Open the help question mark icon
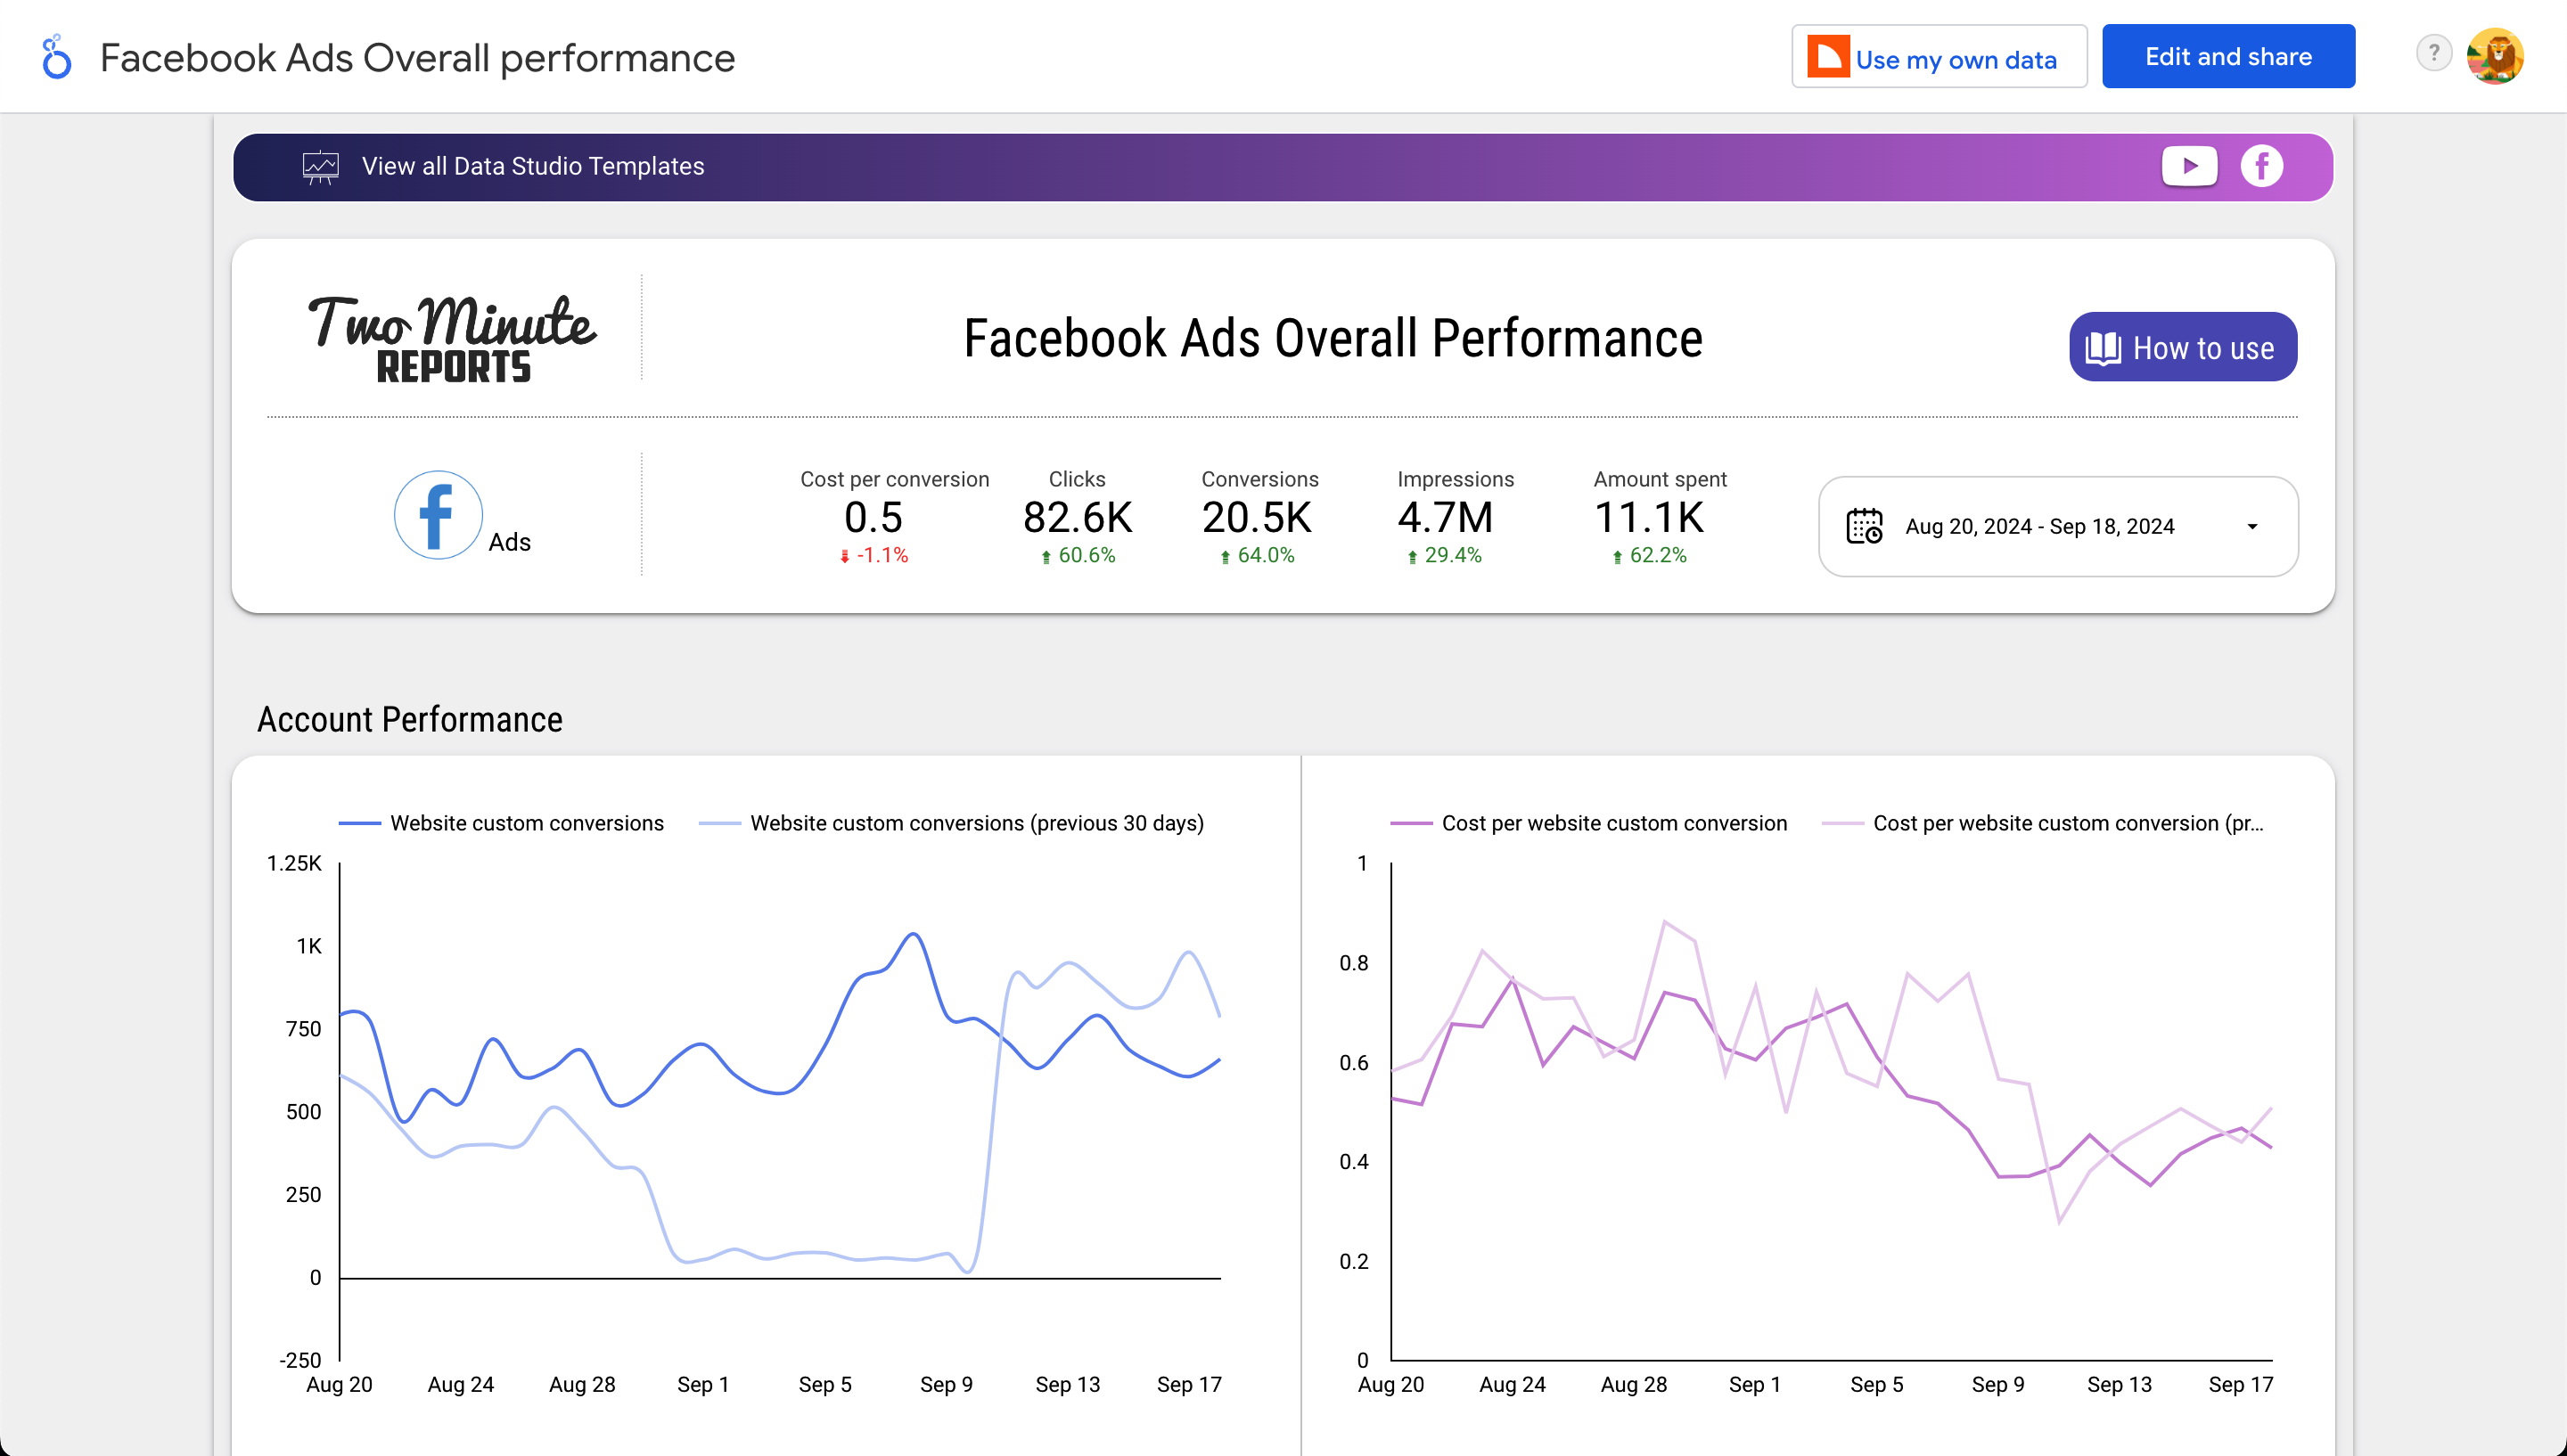 pos(2433,53)
